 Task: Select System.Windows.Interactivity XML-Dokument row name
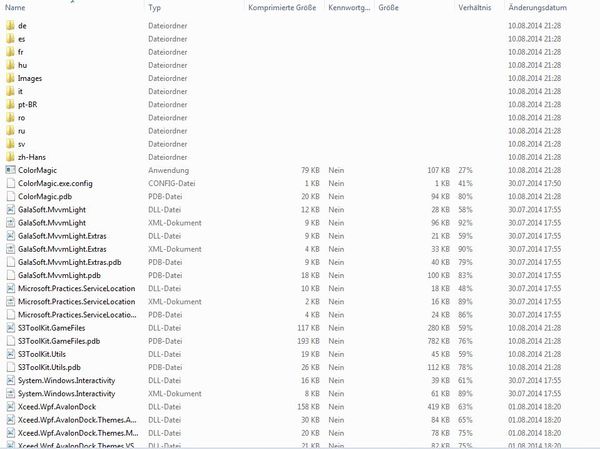[x=66, y=393]
